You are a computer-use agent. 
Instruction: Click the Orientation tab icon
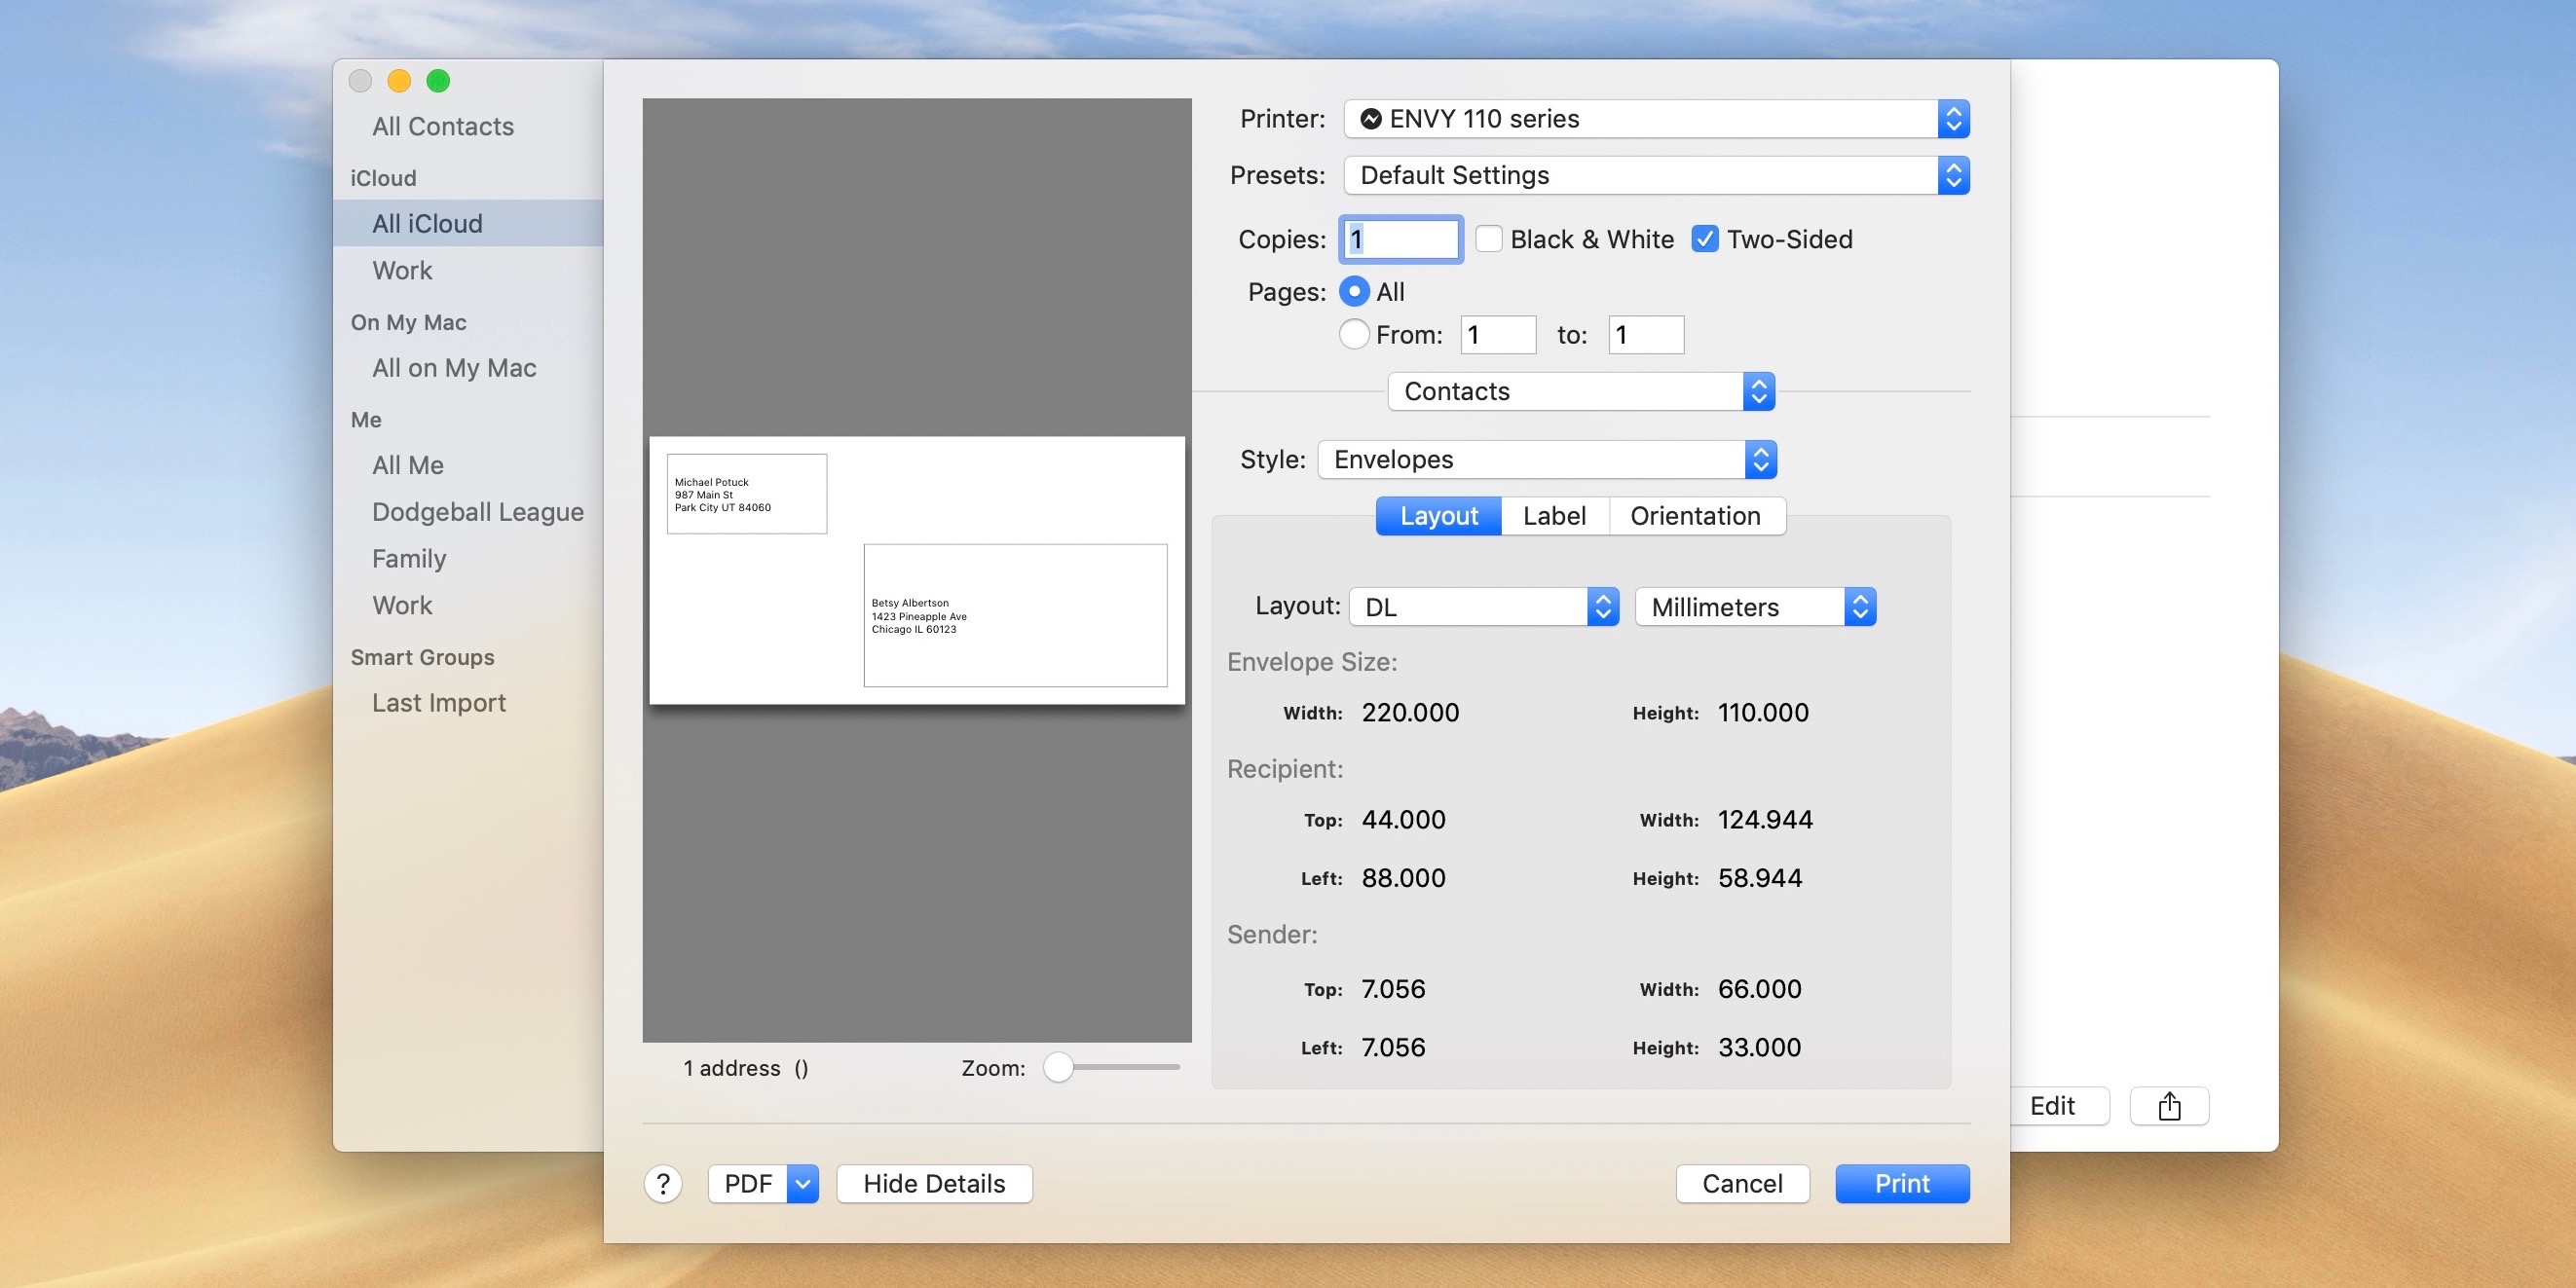point(1696,516)
